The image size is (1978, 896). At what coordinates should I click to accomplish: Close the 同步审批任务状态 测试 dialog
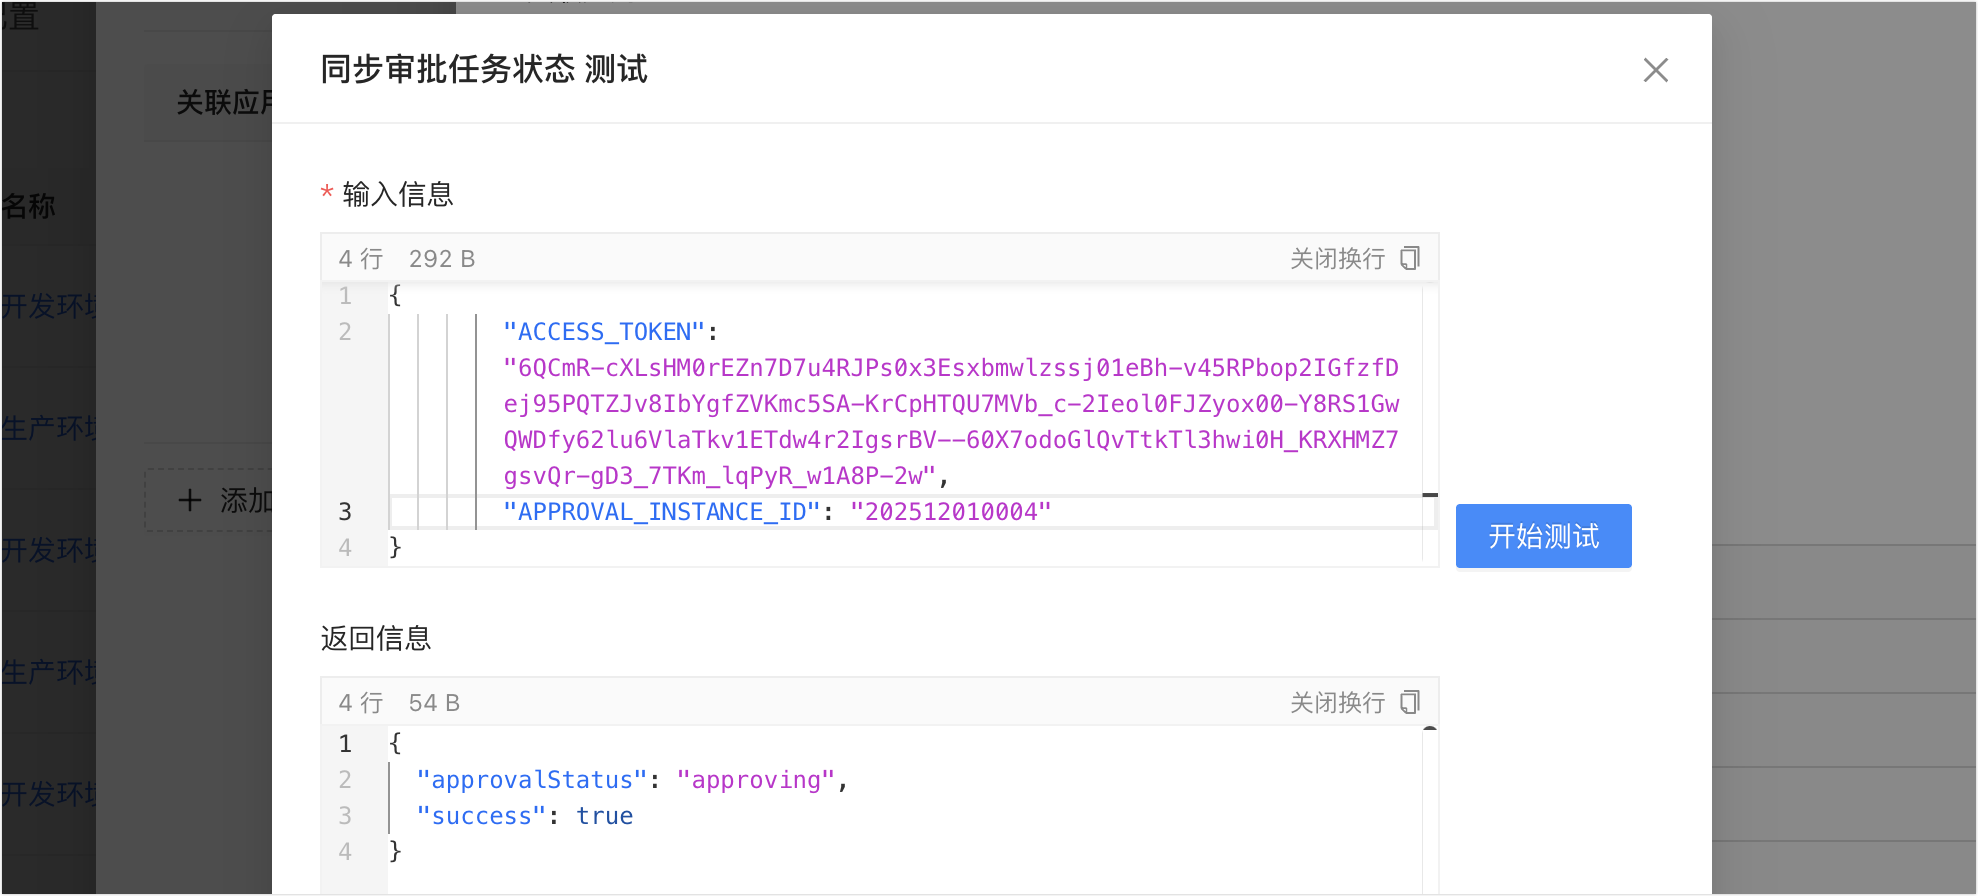1655,70
